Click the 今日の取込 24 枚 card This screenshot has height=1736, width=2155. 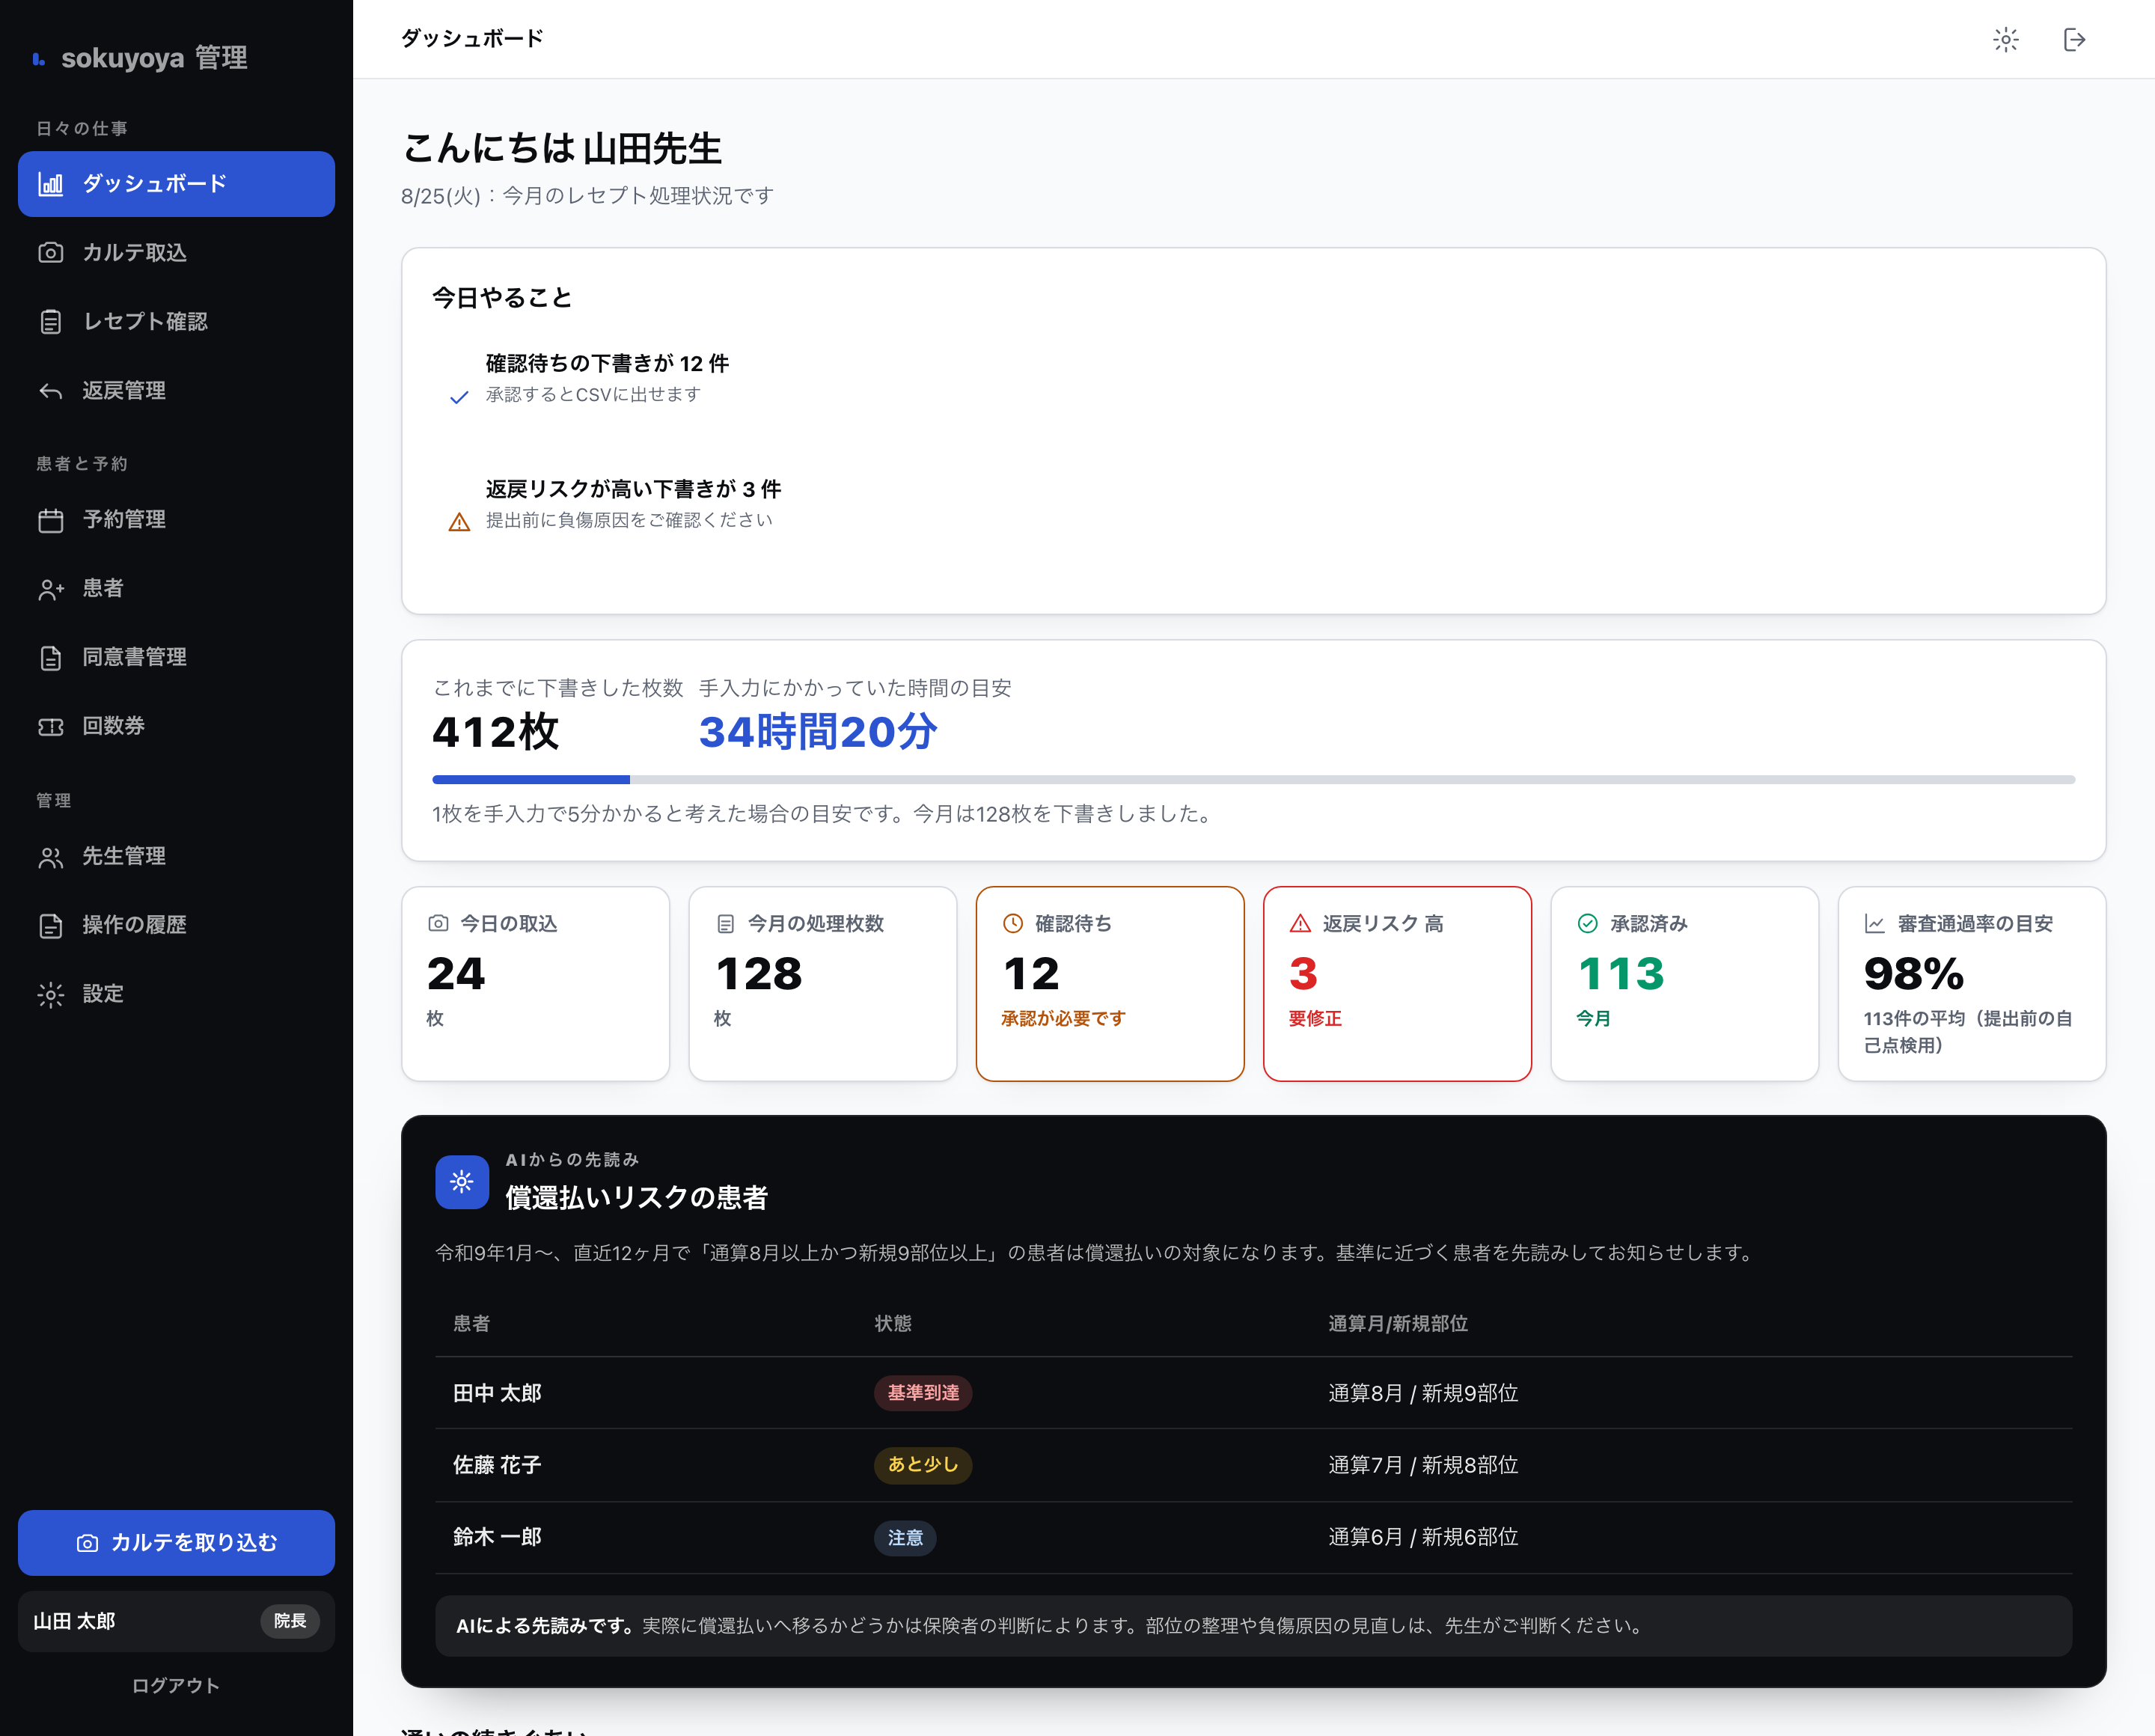pyautogui.click(x=535, y=984)
